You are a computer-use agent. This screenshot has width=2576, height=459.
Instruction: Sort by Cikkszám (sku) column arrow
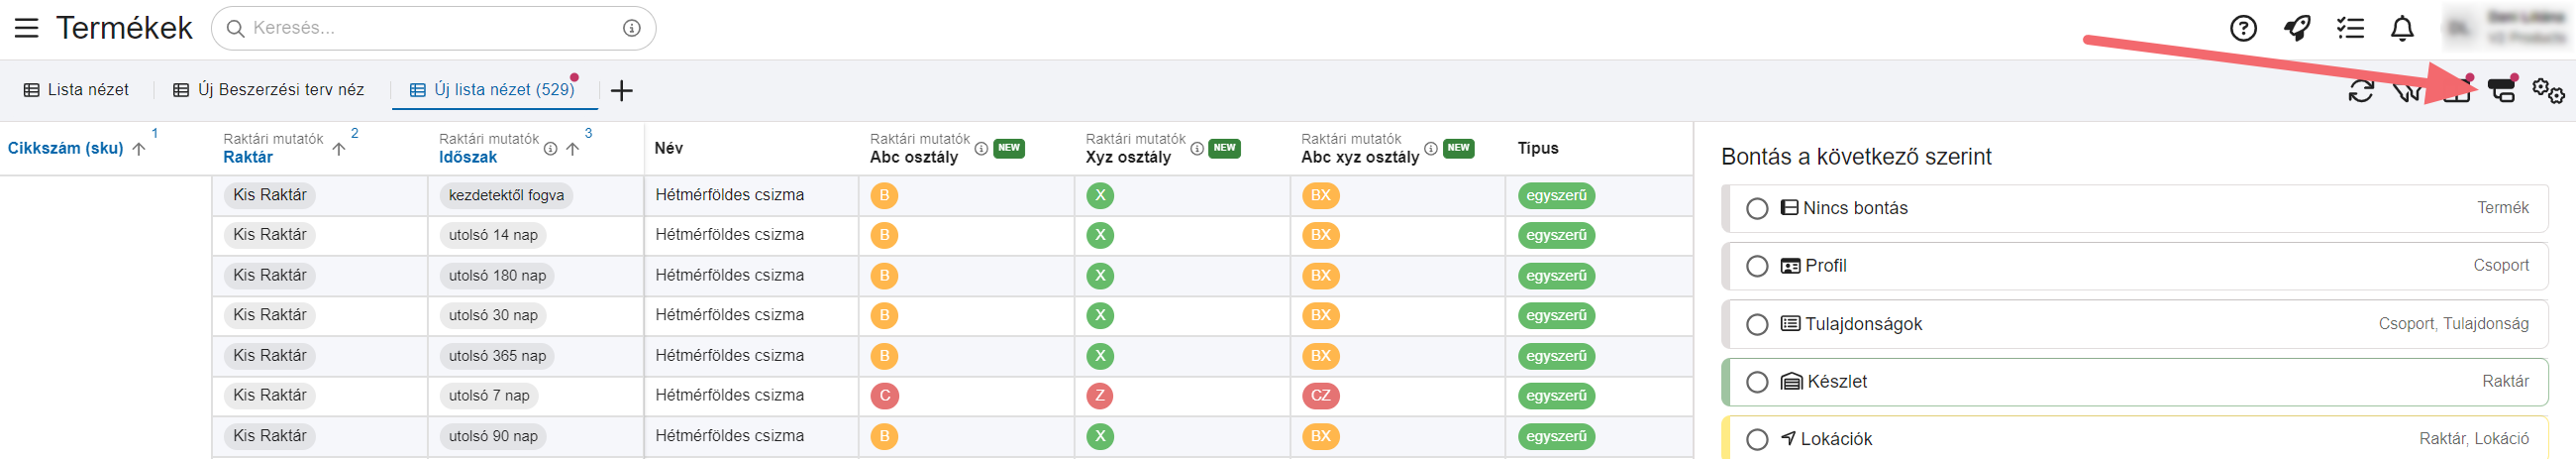(x=139, y=149)
